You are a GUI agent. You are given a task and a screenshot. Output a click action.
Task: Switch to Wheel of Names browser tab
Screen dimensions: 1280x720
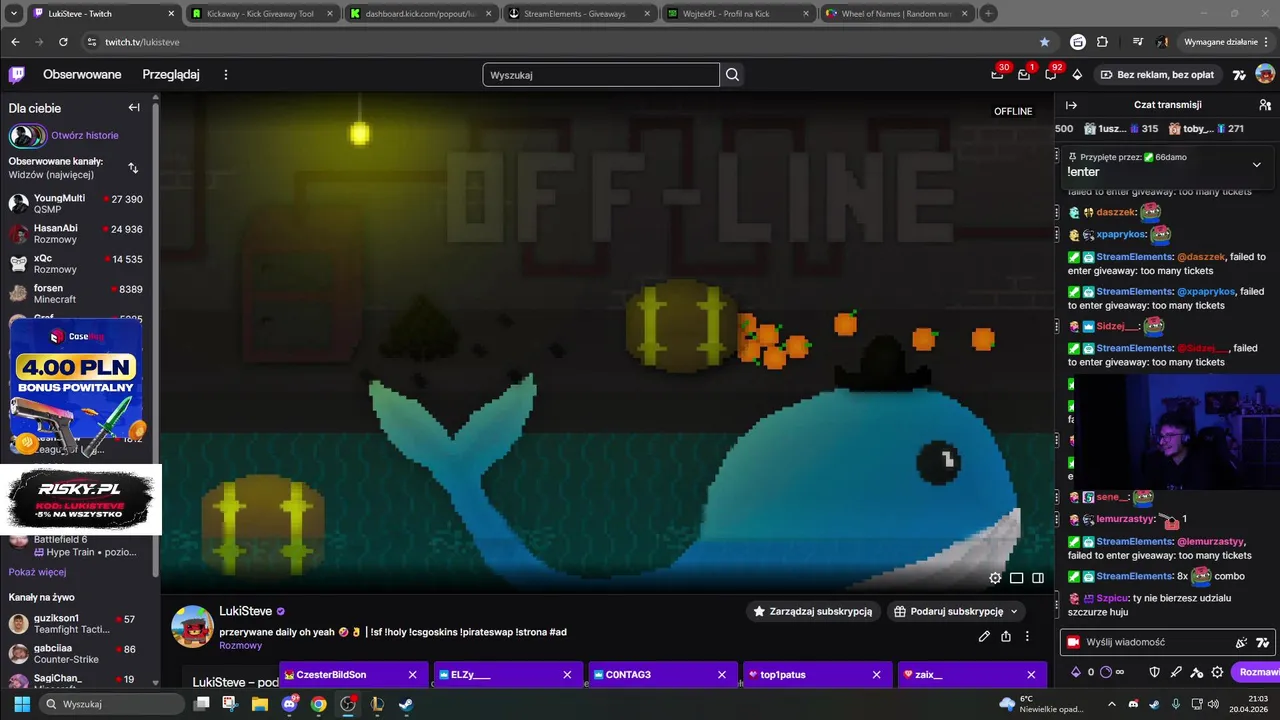click(895, 14)
